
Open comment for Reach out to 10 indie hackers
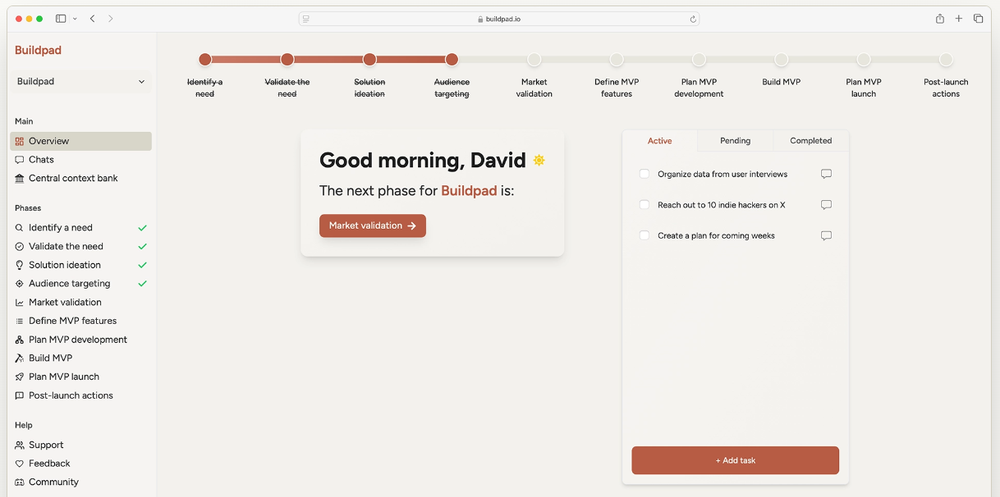[x=826, y=205]
